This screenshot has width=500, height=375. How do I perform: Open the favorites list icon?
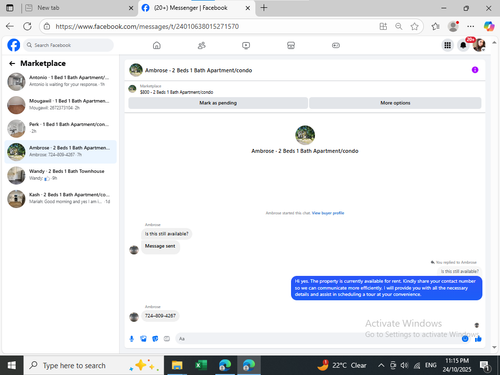point(435,26)
